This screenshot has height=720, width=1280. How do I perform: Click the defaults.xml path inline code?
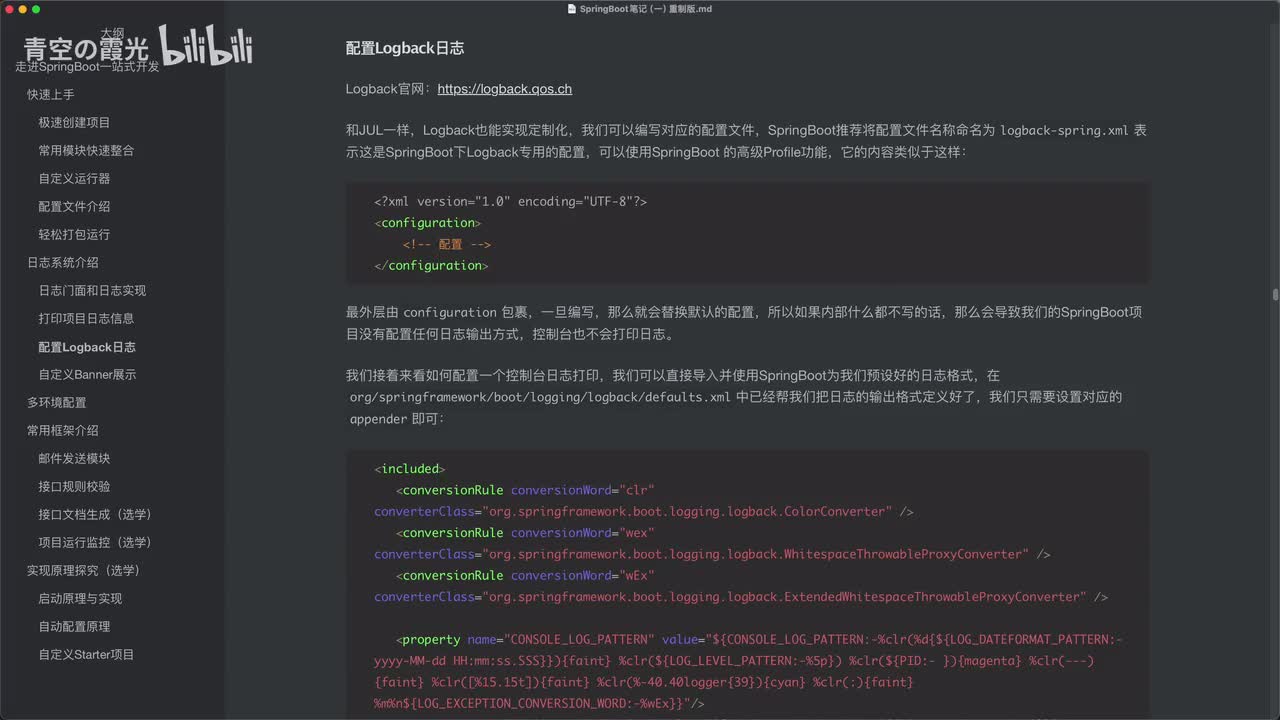pyautogui.click(x=540, y=397)
